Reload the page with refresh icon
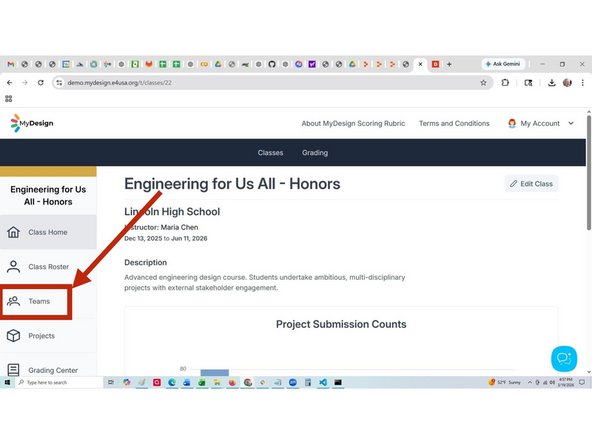This screenshot has height=444, width=592. pyautogui.click(x=41, y=83)
